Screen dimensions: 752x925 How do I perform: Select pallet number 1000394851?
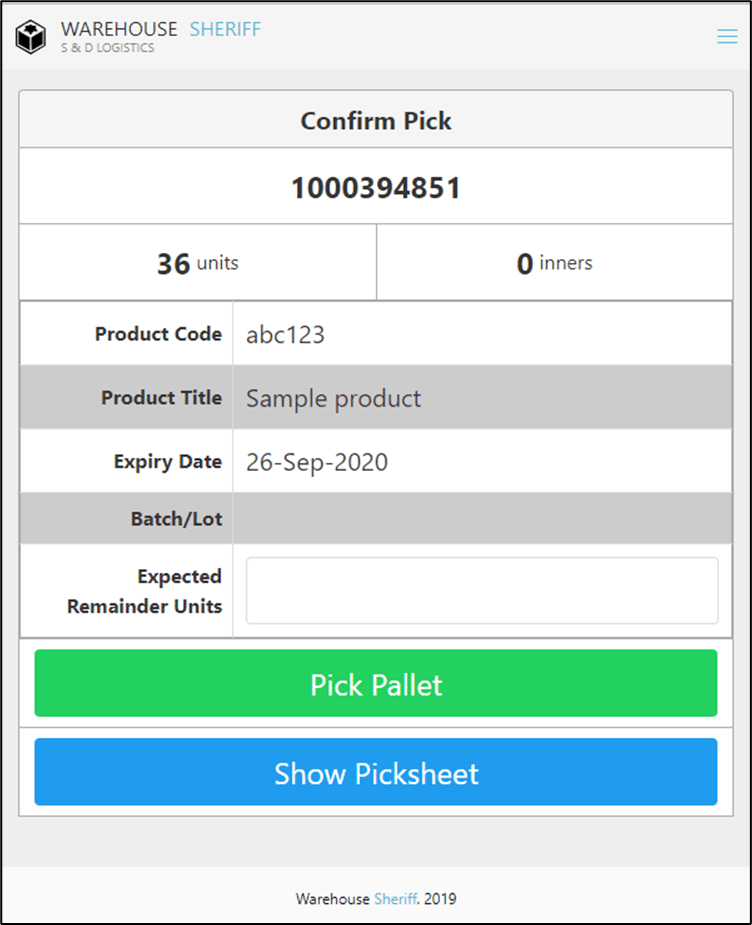click(376, 188)
